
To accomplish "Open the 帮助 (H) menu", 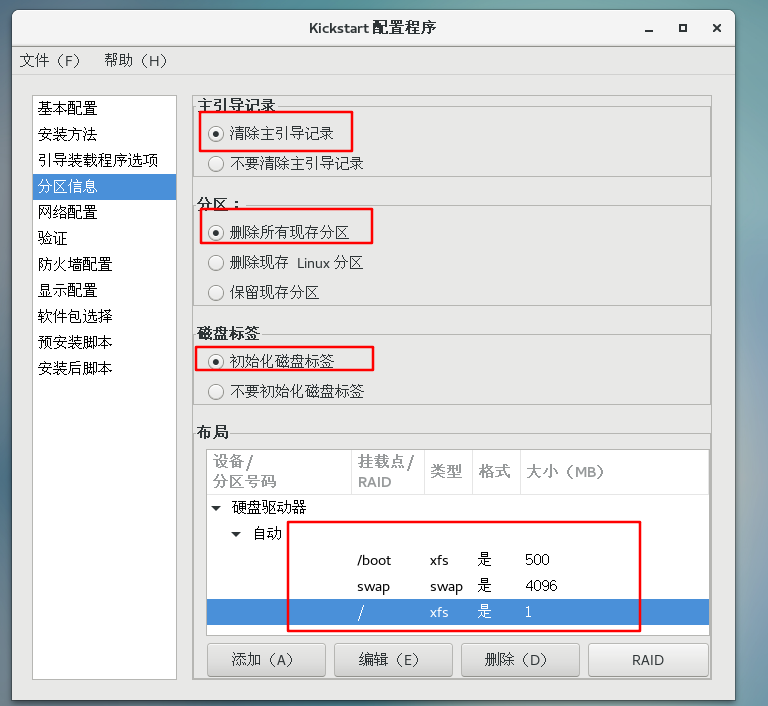I will click(x=135, y=61).
